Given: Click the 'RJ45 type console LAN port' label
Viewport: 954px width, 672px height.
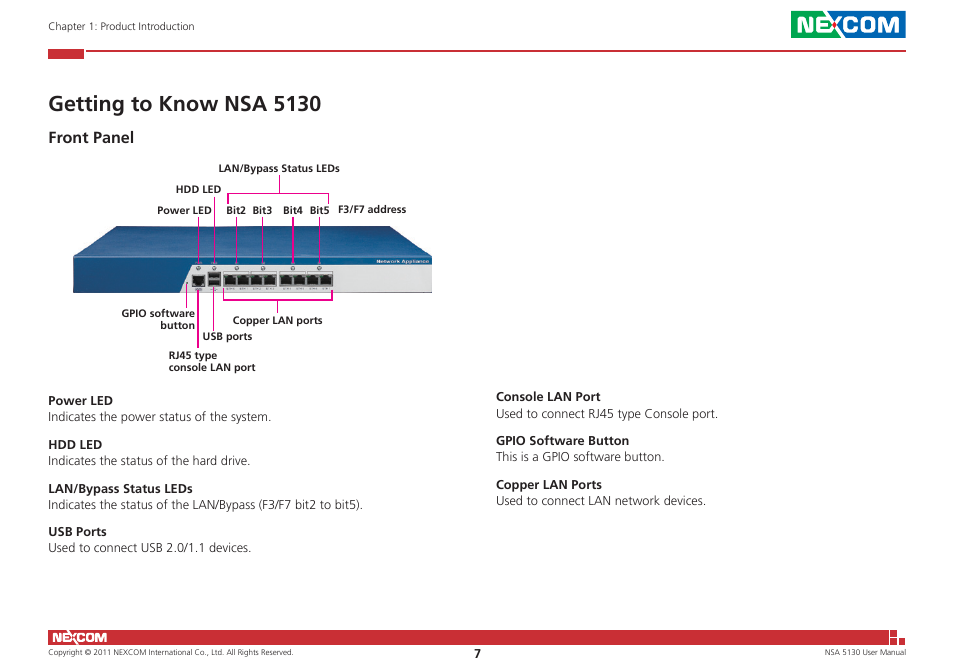Looking at the screenshot, I should 212,361.
